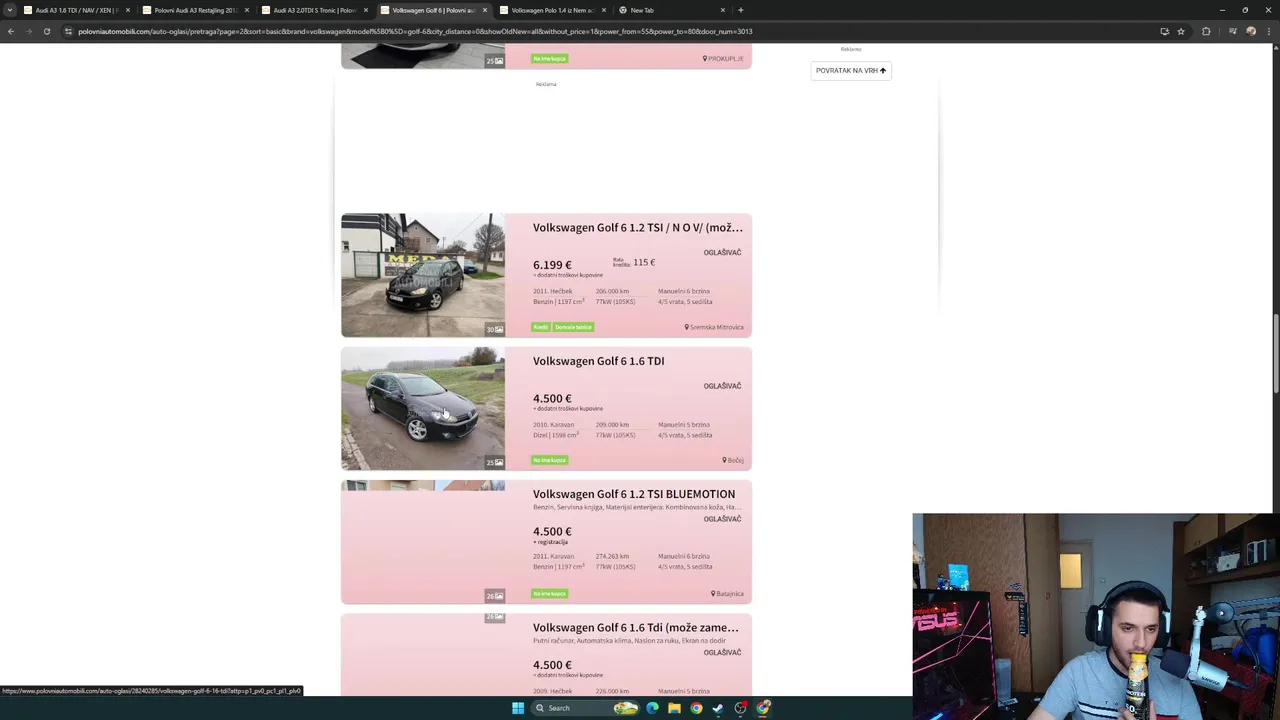Click the 26 photos count icon
The image size is (1280, 720).
tap(494, 596)
